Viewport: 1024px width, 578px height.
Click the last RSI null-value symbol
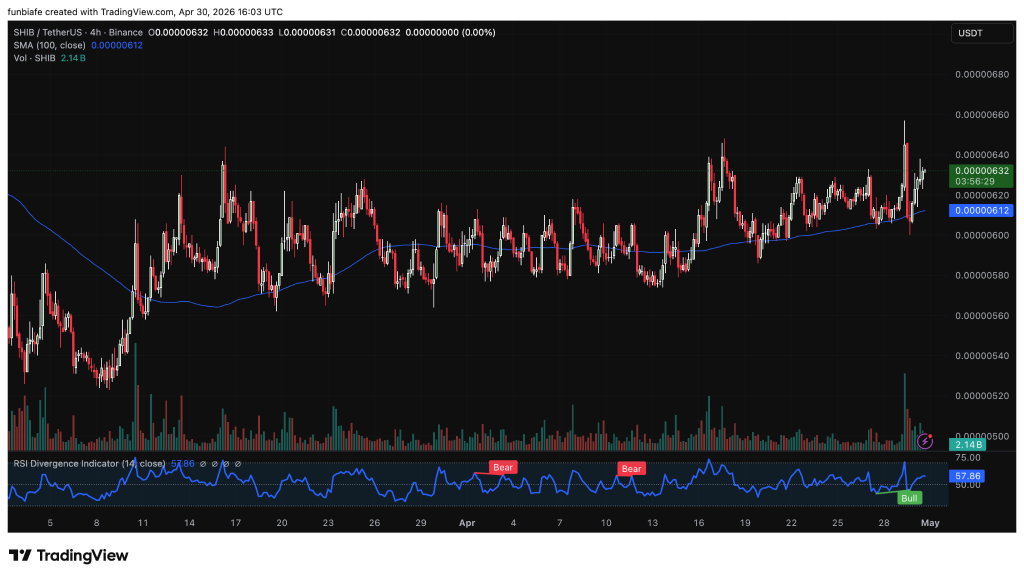236,464
